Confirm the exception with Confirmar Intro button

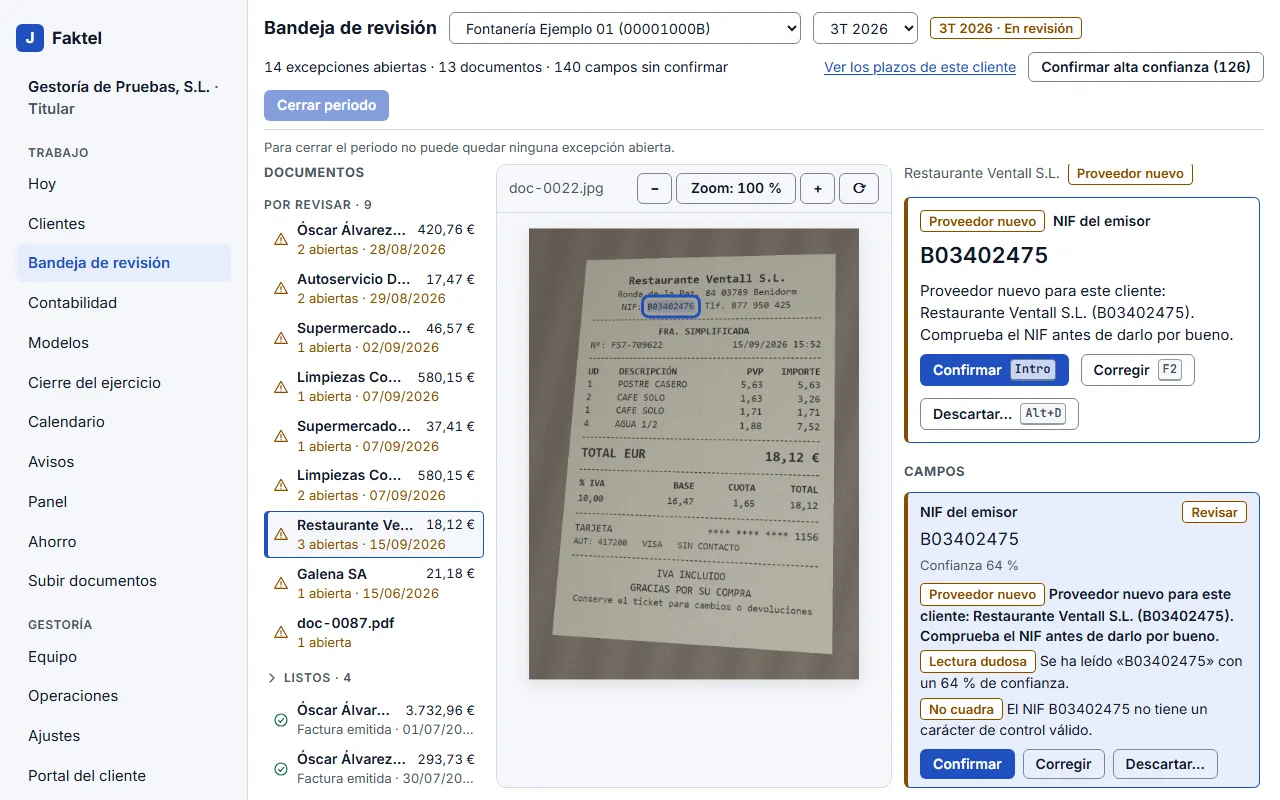[994, 370]
